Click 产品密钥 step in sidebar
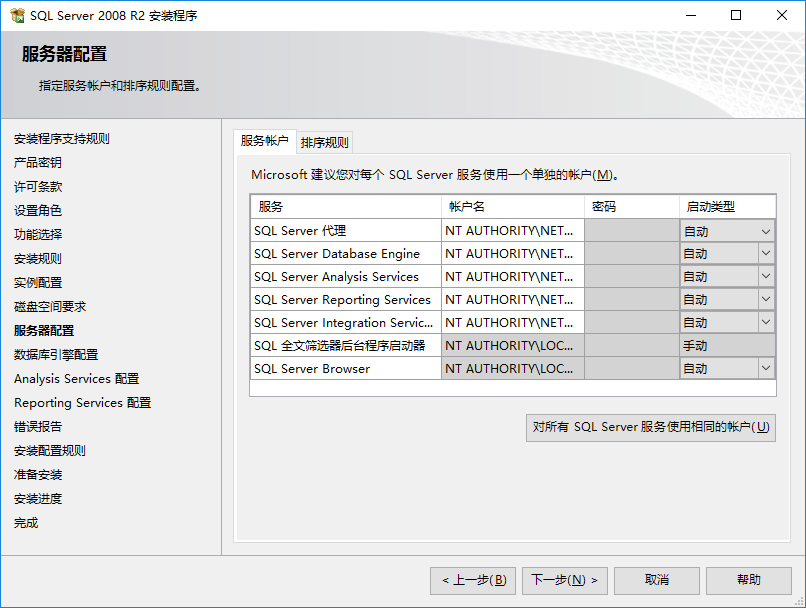 tap(38, 163)
